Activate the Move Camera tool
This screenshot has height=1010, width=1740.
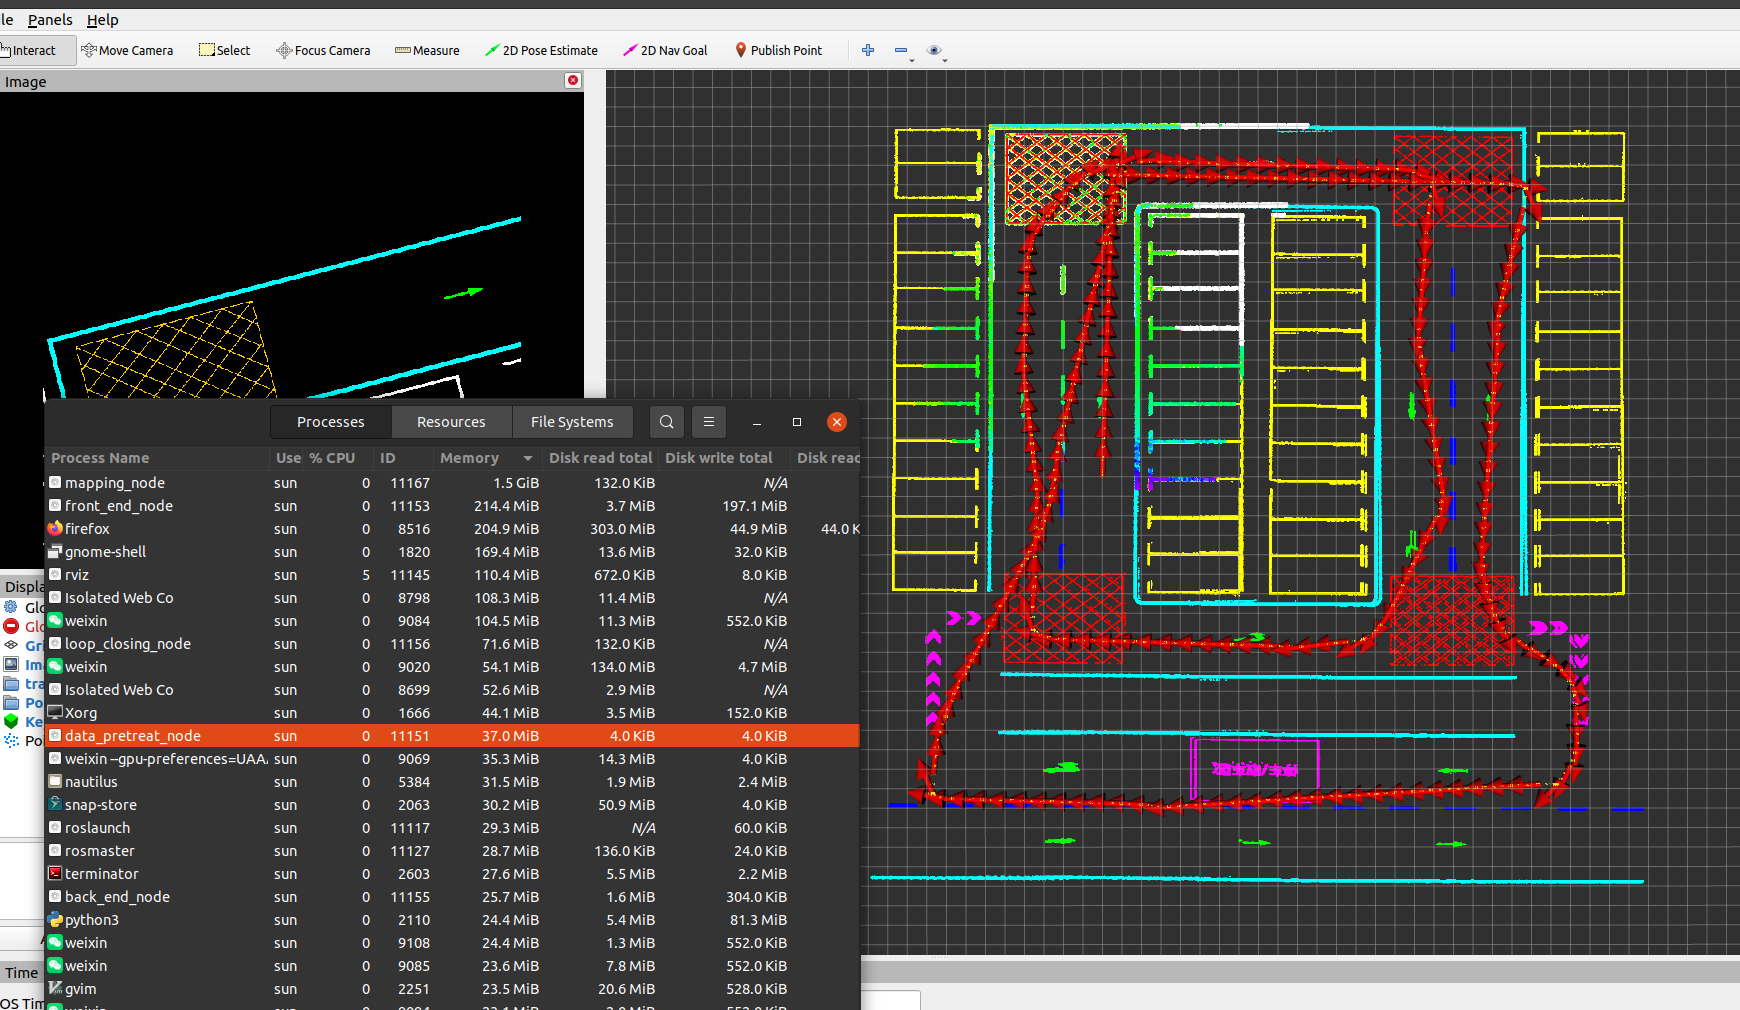[x=127, y=50]
